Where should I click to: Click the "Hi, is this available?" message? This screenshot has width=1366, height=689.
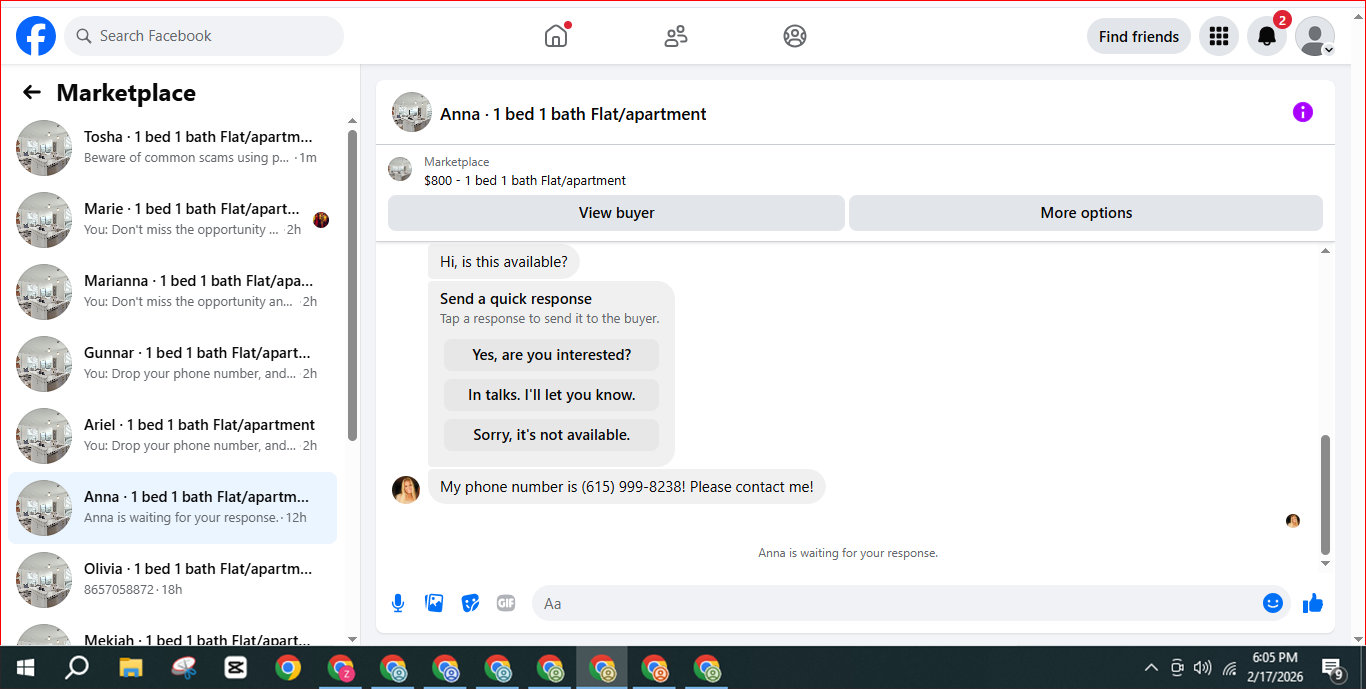(x=504, y=262)
